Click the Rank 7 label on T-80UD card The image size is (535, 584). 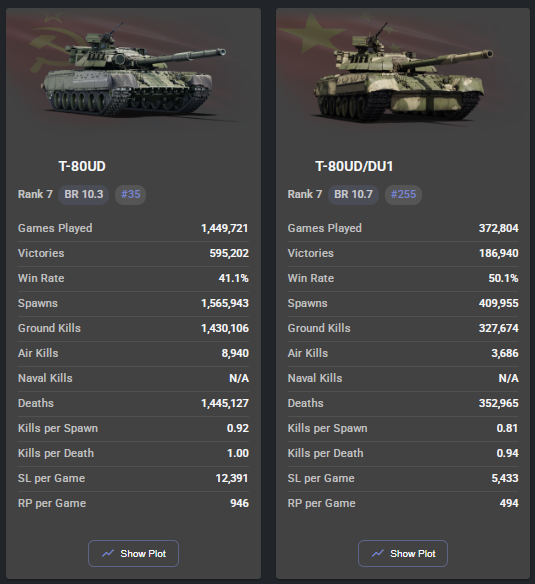point(35,194)
